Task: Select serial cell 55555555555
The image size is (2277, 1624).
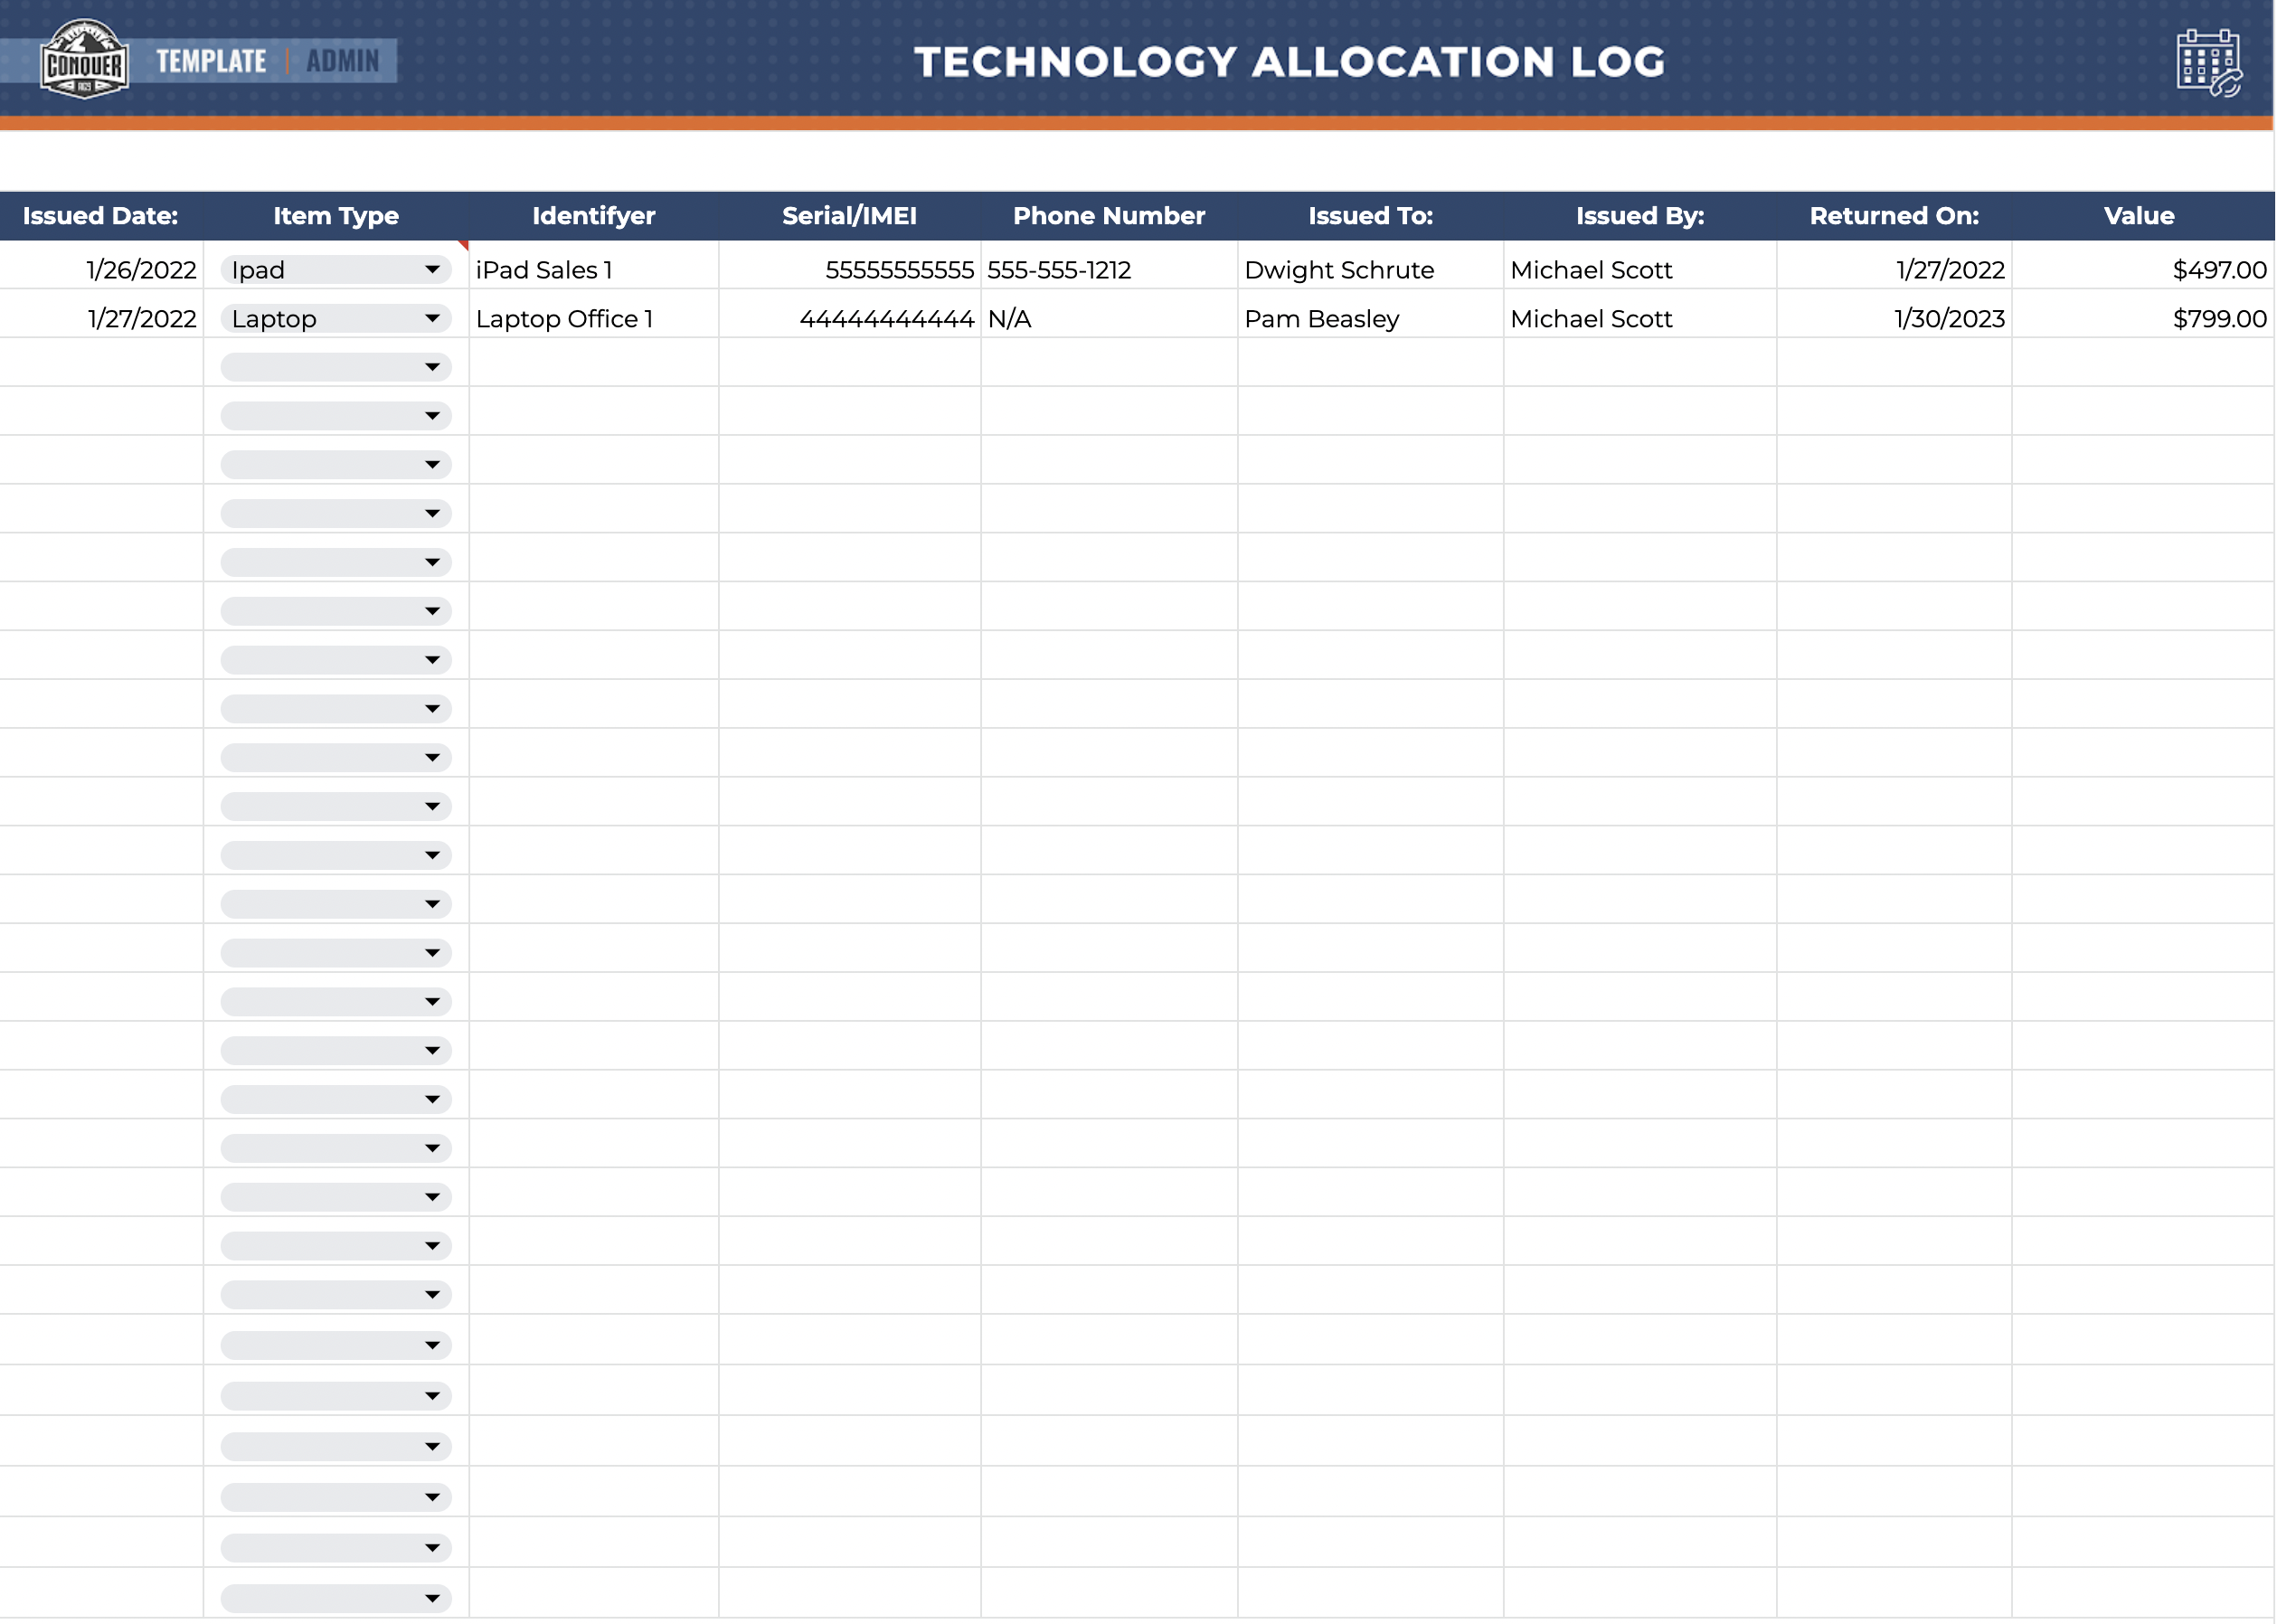Action: pyautogui.click(x=850, y=266)
